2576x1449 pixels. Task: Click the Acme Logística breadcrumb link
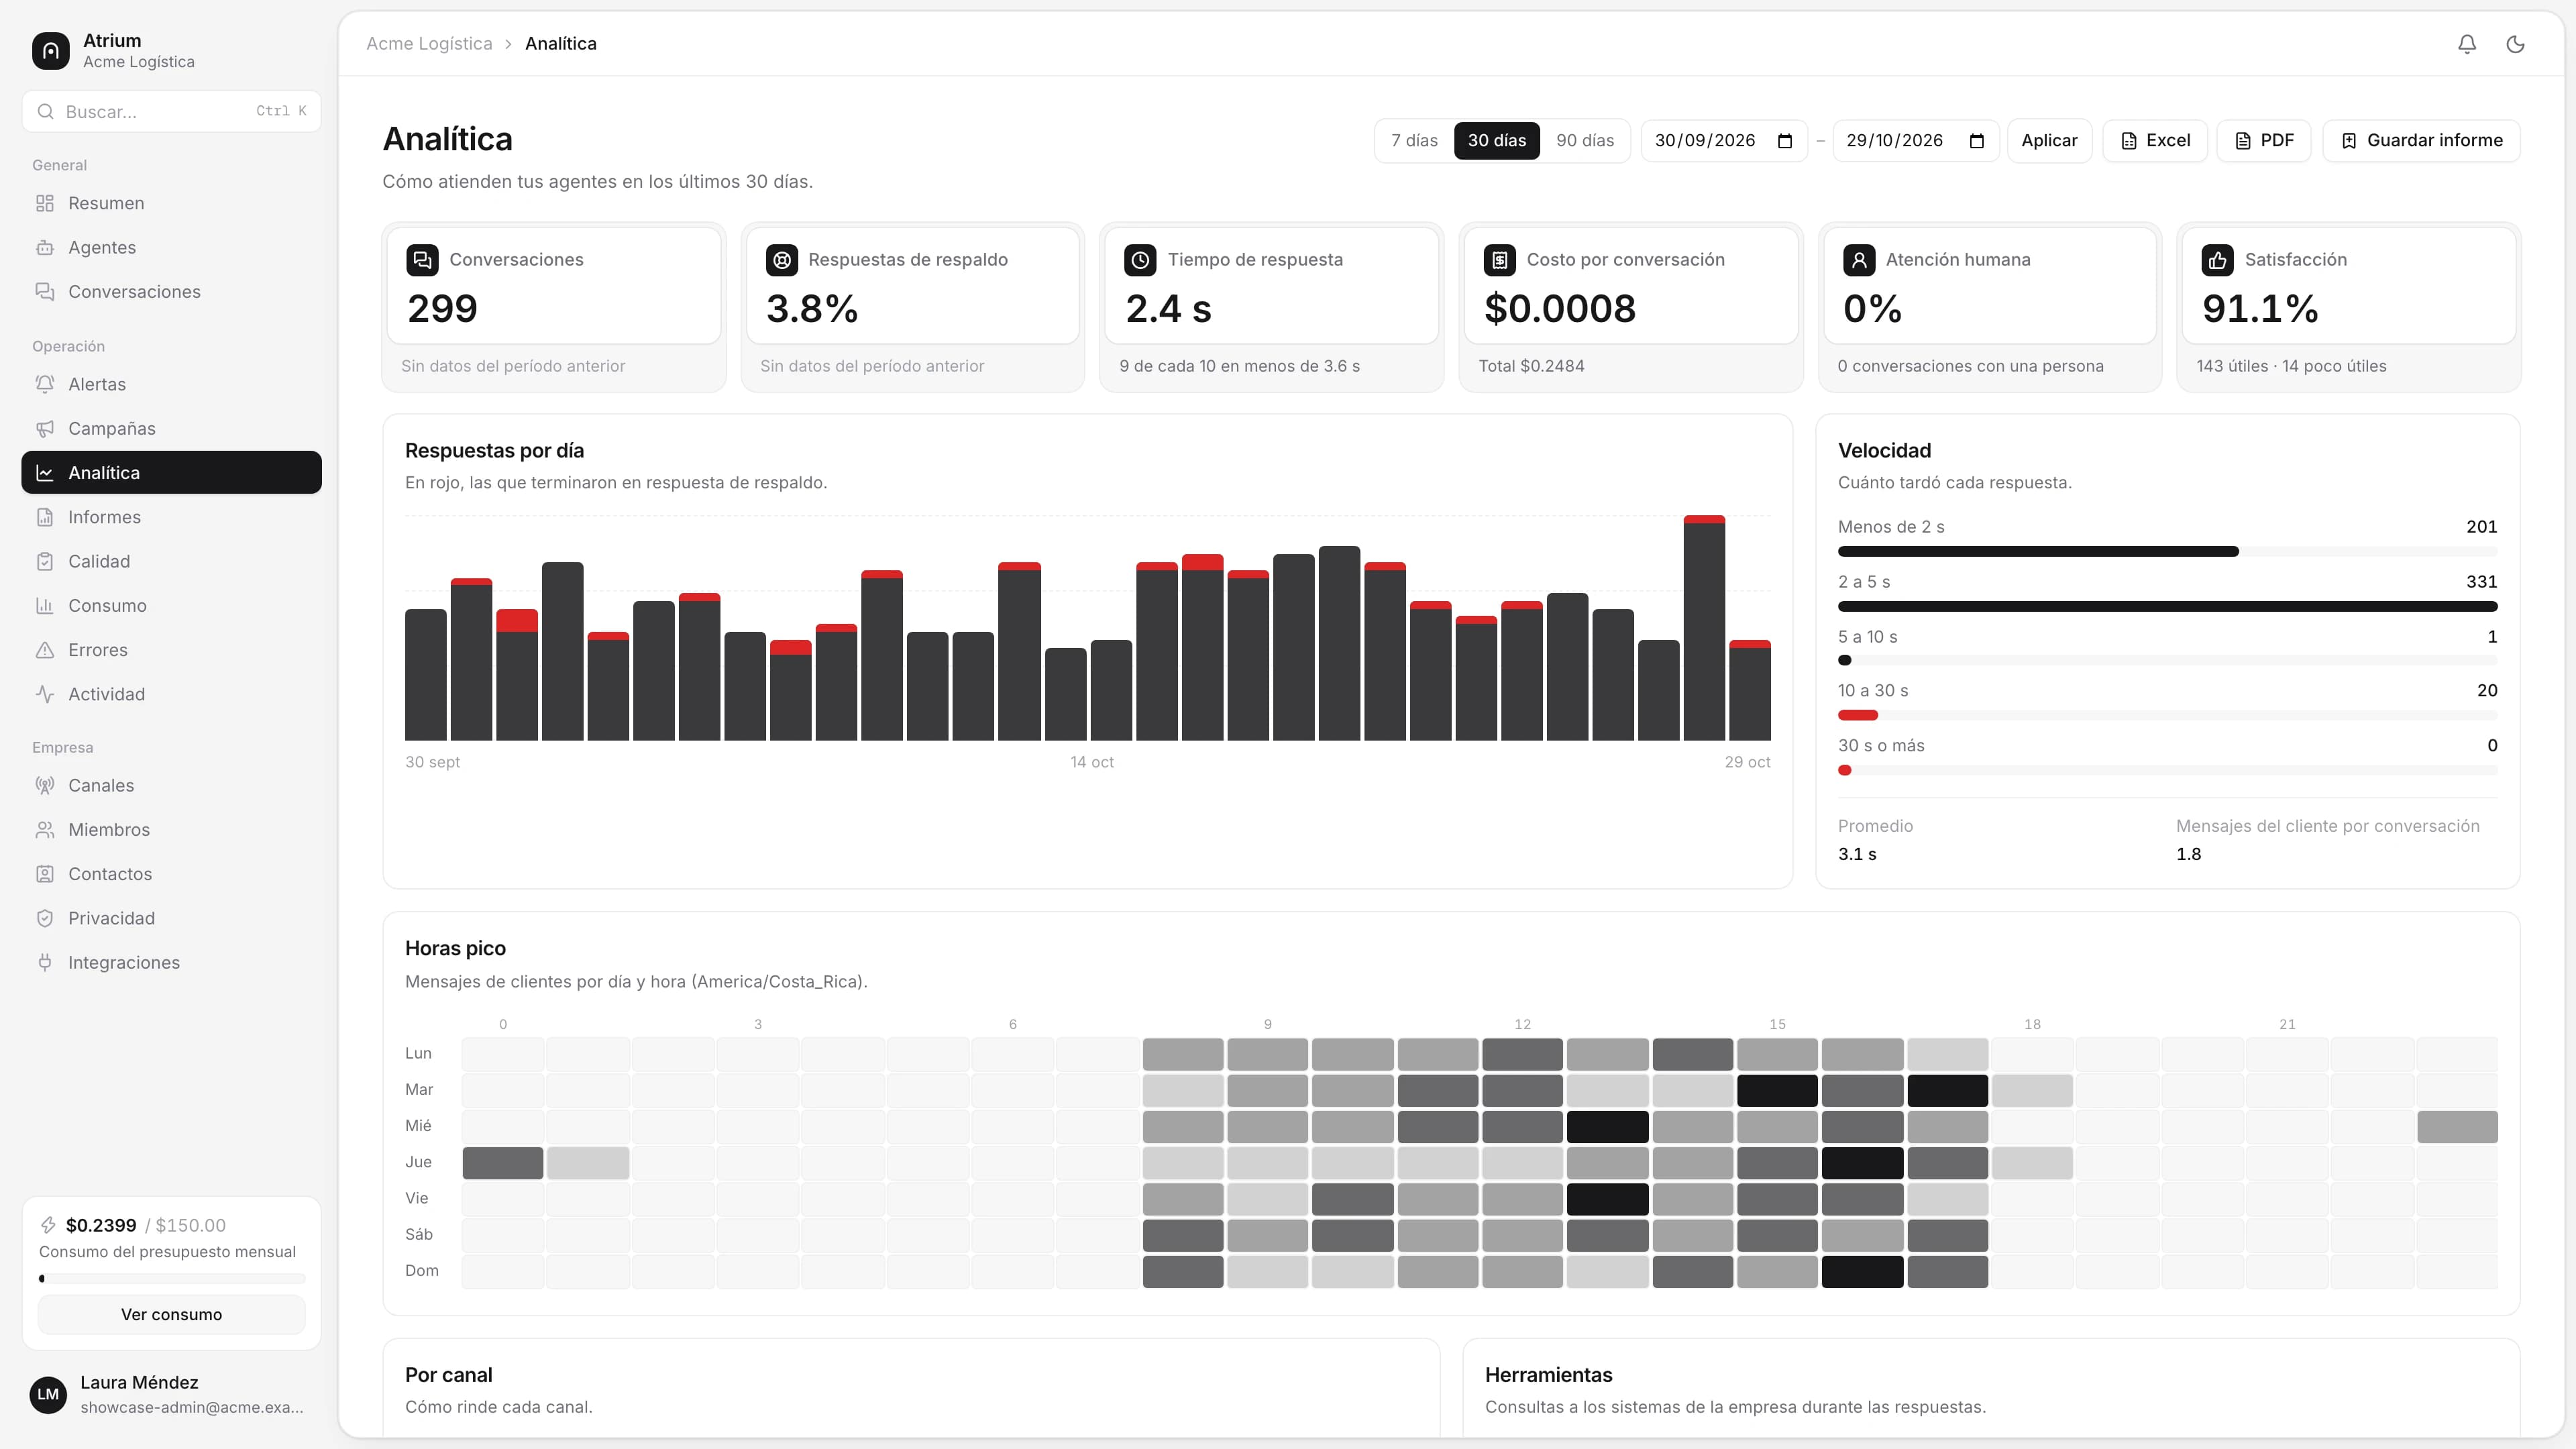429,43
